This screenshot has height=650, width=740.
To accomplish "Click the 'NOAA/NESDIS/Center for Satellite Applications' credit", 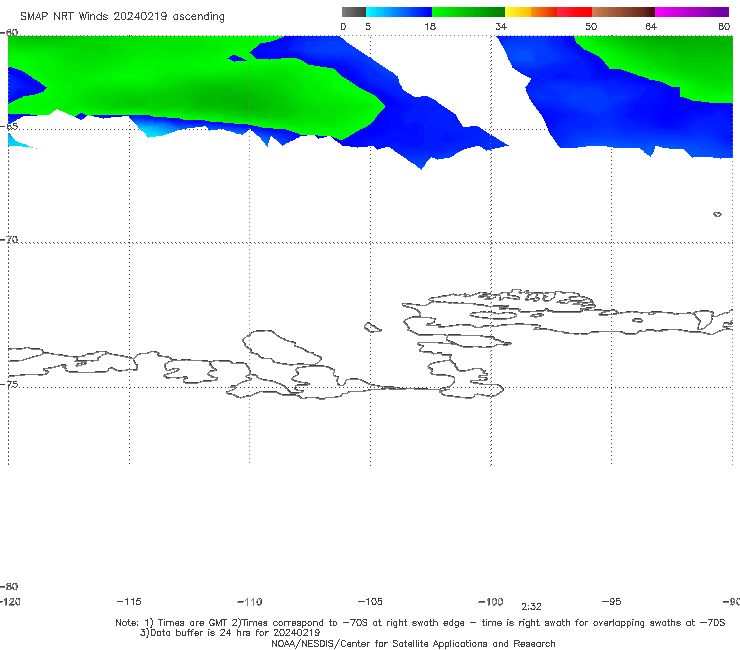I will pyautogui.click(x=413, y=643).
